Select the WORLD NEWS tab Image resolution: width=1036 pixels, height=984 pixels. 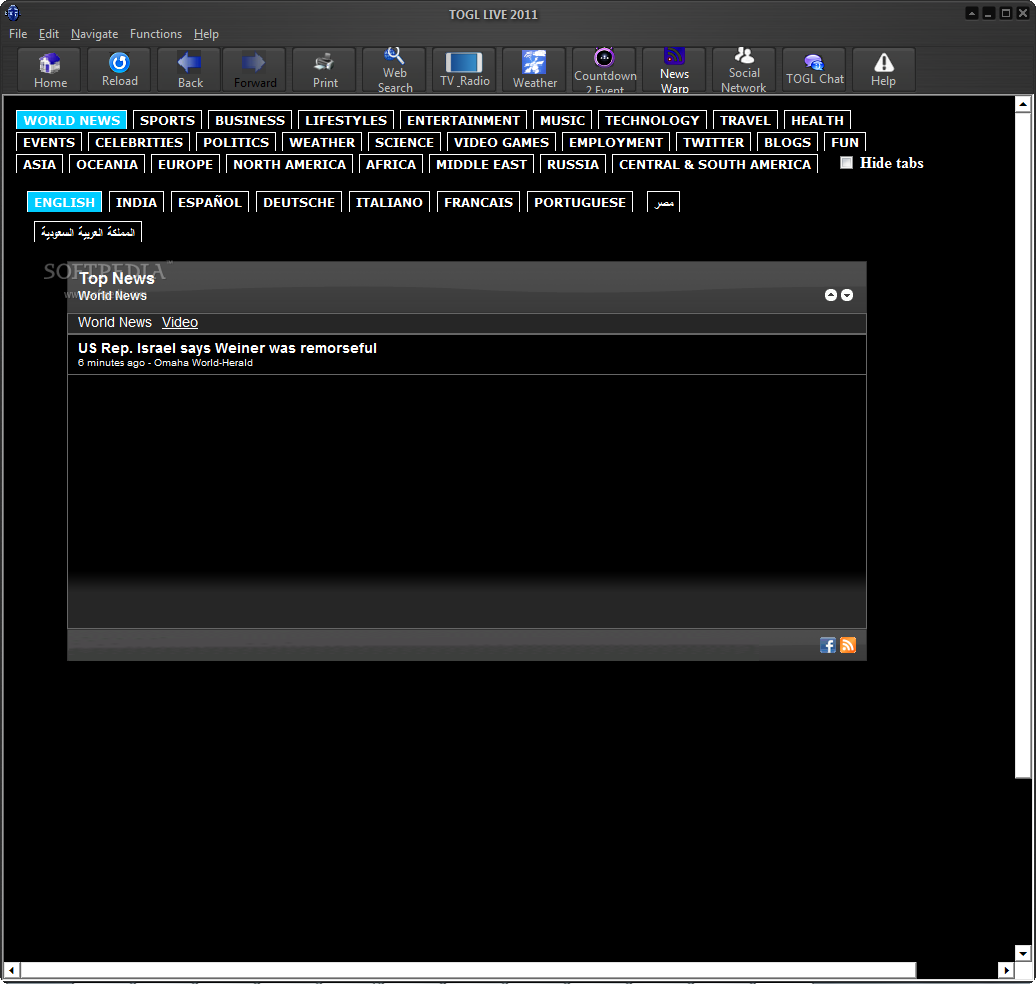pos(71,120)
